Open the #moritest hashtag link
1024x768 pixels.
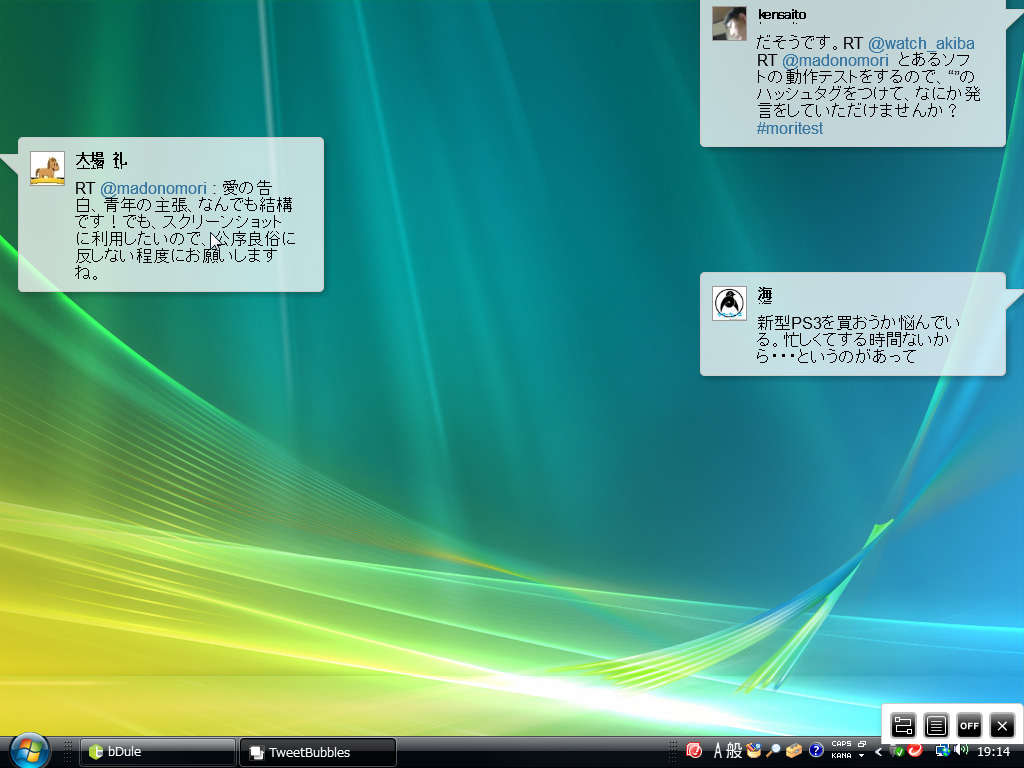tap(789, 128)
